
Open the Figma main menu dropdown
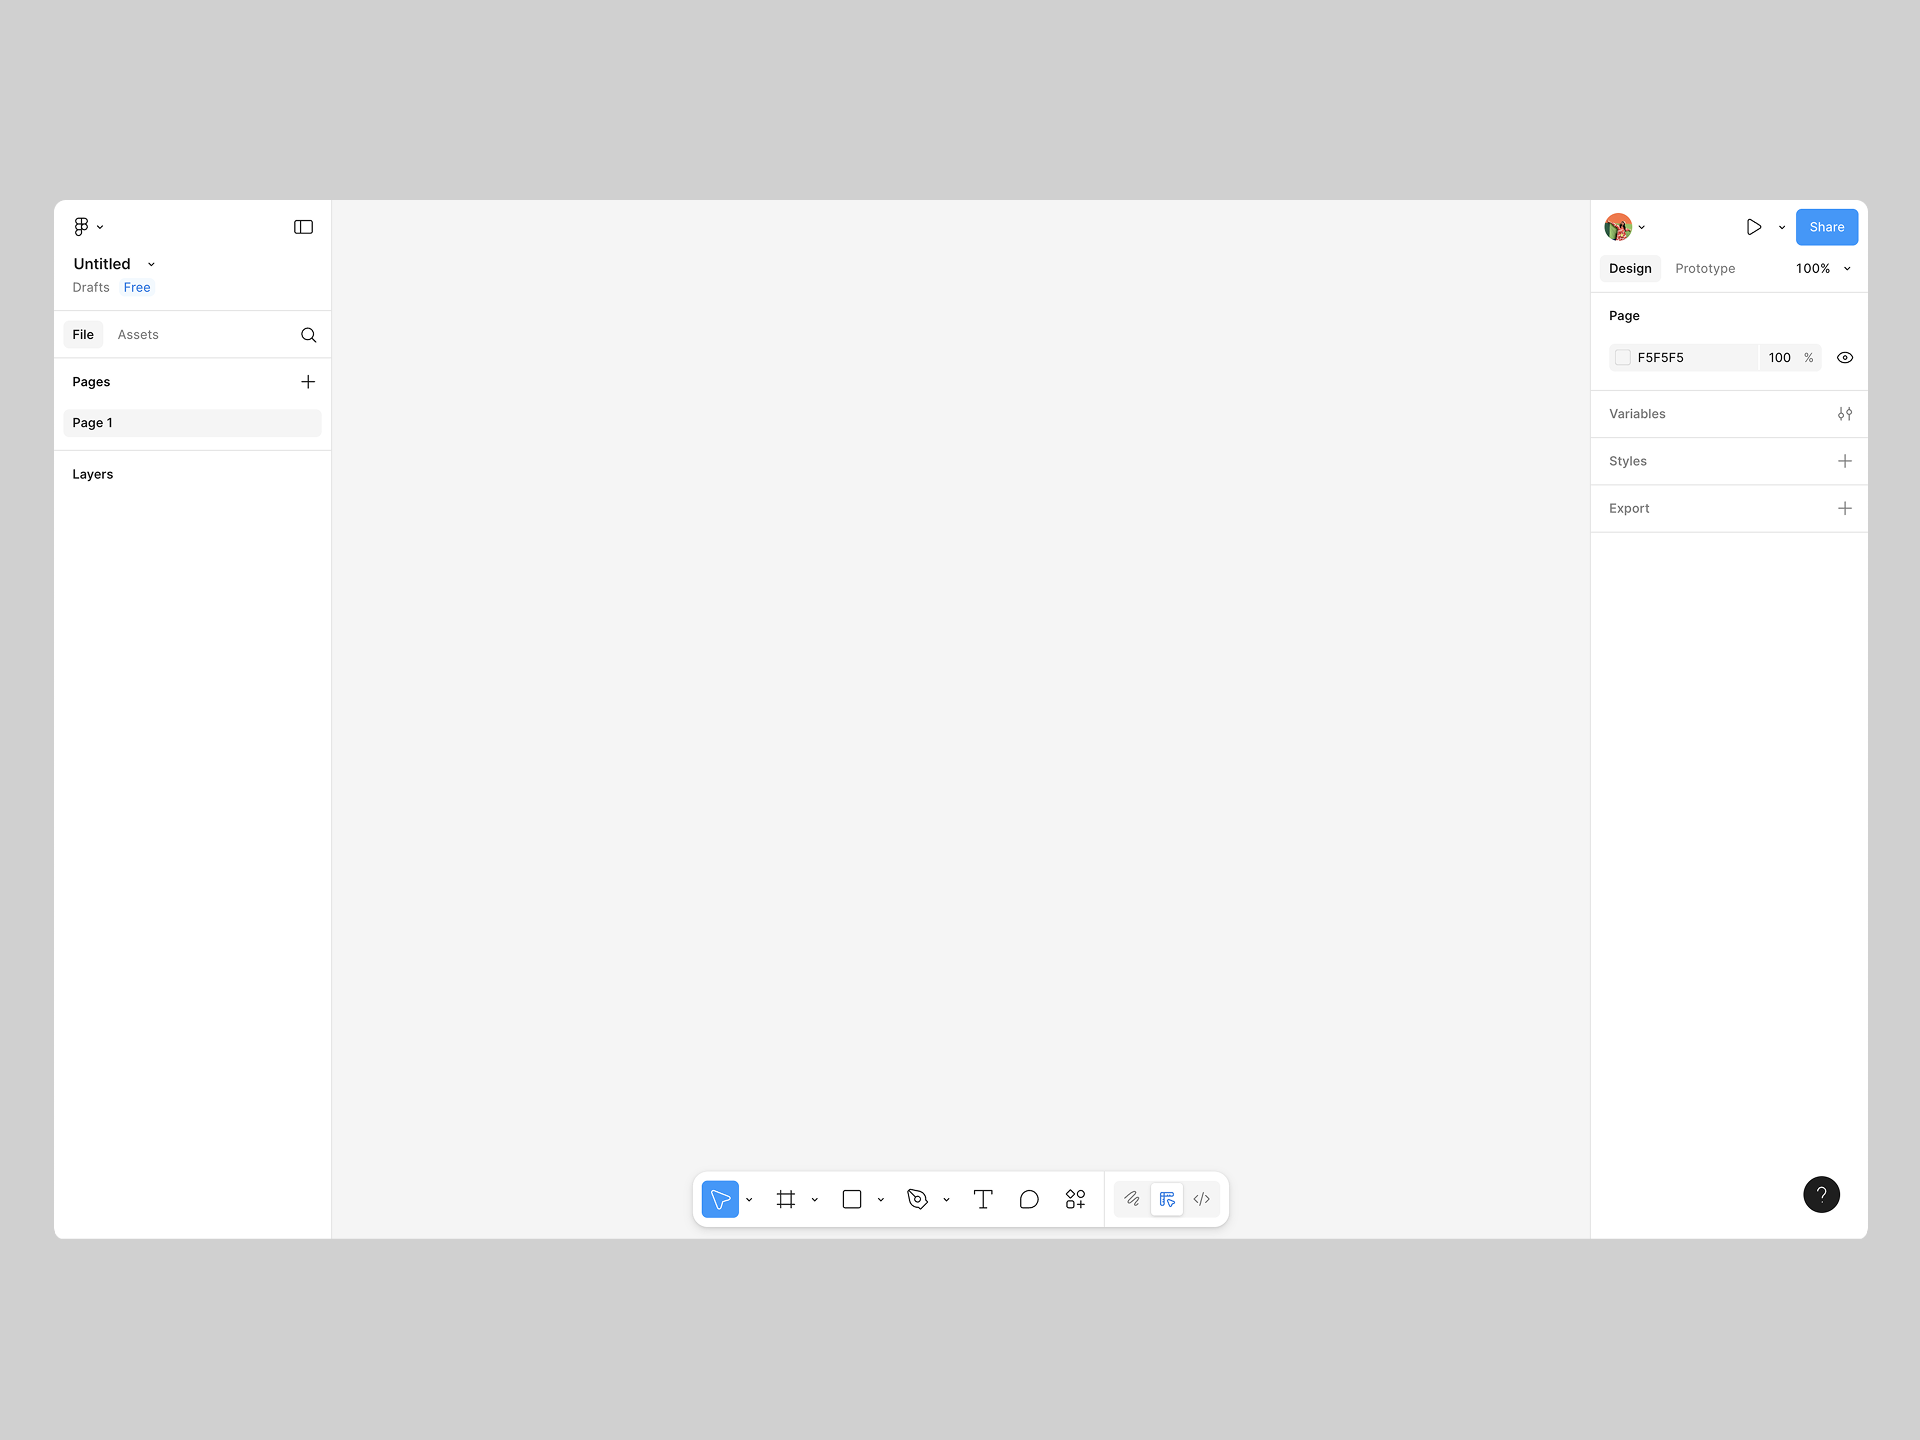88,227
